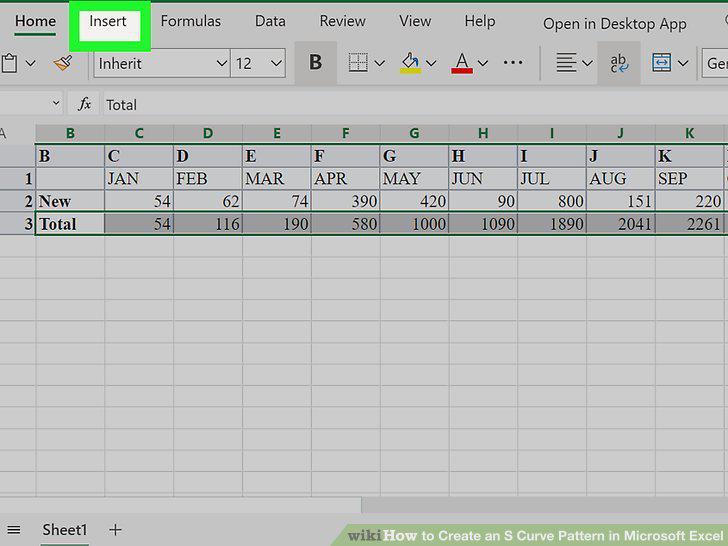Click Merge and Center icon
Viewport: 728px width, 546px height.
661,63
